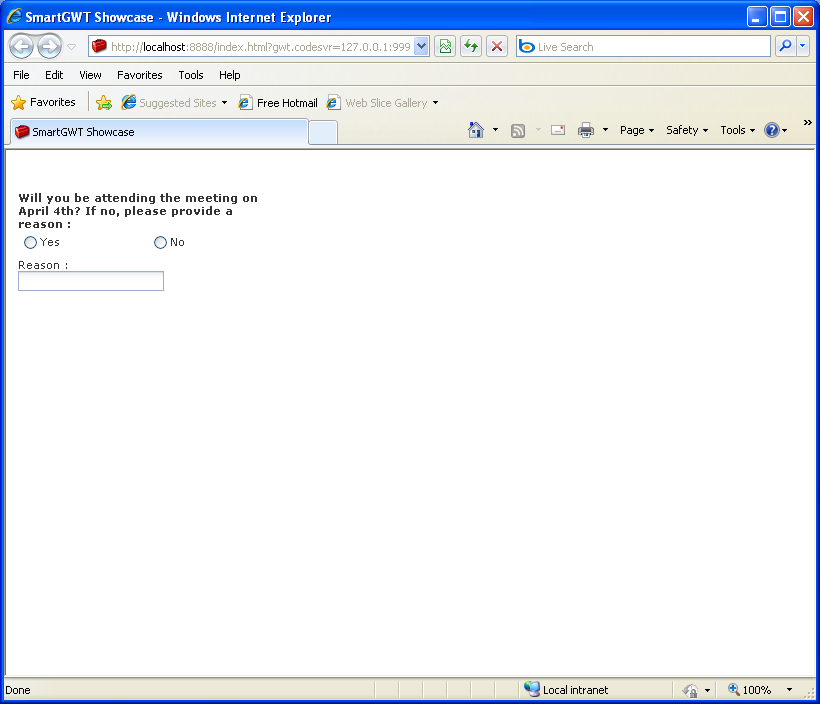Click the 100% zoom level button
The width and height of the screenshot is (820, 704).
[750, 690]
